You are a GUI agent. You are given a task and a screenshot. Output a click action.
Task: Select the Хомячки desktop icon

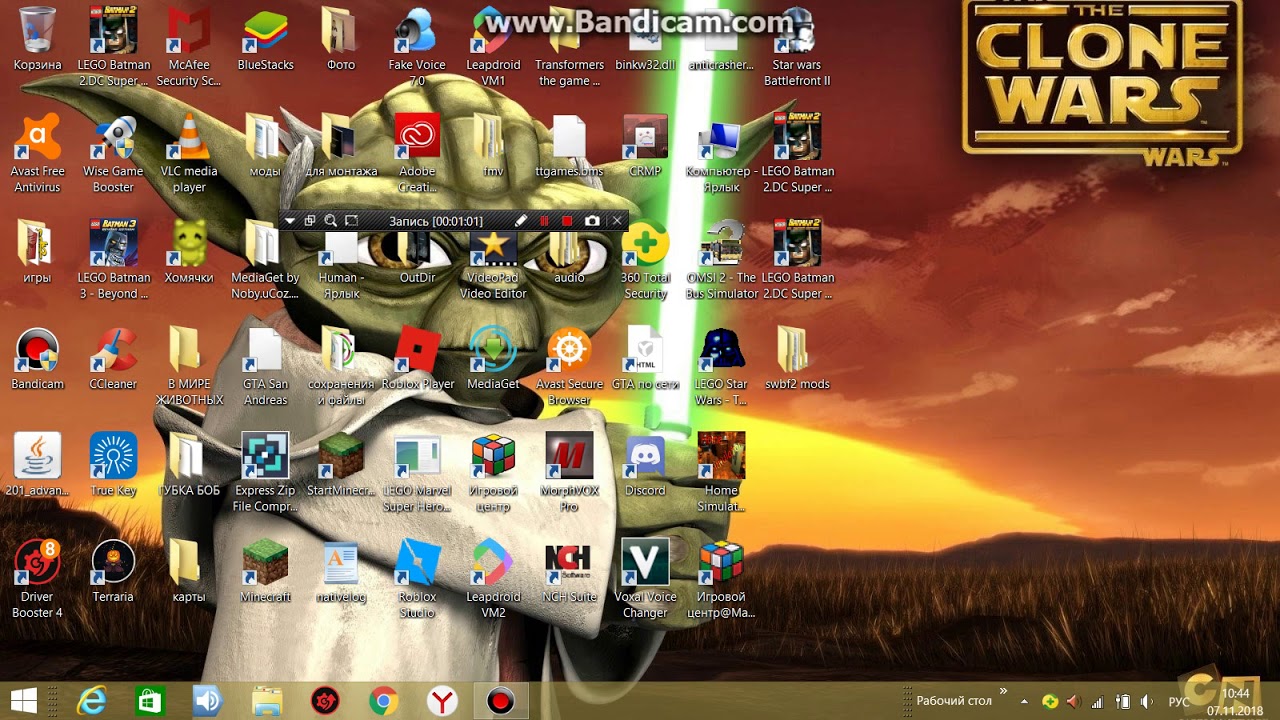tap(189, 252)
